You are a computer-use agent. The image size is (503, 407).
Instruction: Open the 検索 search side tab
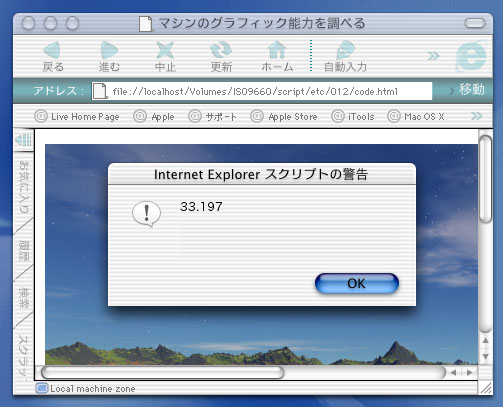24,298
